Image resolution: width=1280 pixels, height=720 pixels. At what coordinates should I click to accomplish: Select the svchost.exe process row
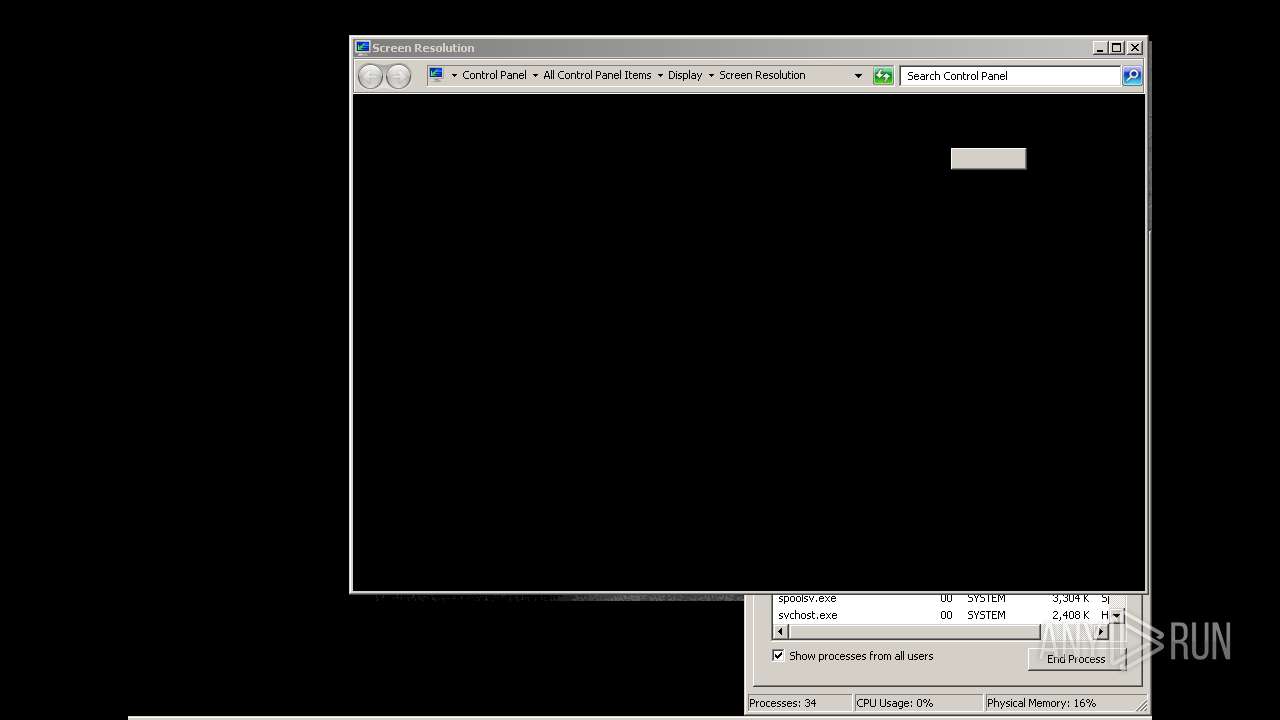coord(940,615)
